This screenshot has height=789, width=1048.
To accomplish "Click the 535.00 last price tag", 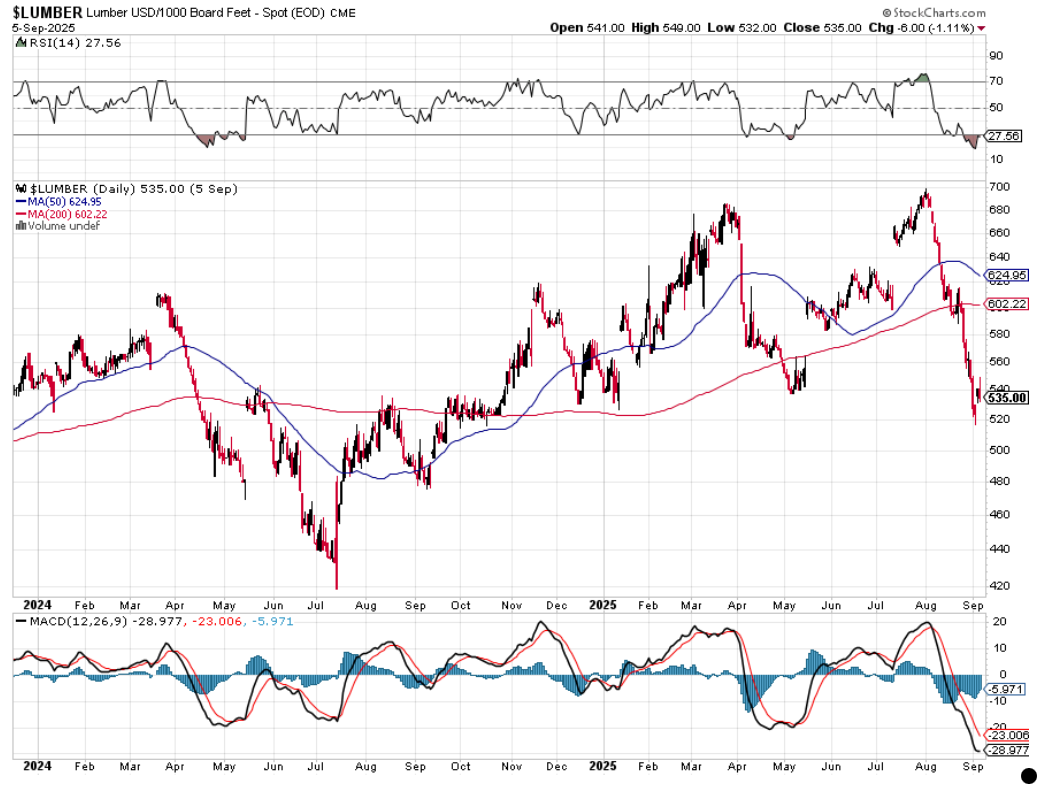I will coord(1005,397).
